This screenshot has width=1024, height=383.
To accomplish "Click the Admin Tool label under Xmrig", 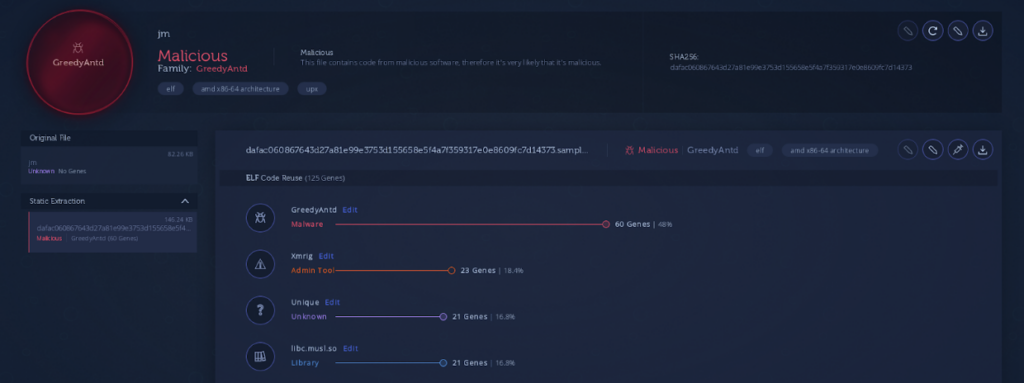I will [312, 271].
